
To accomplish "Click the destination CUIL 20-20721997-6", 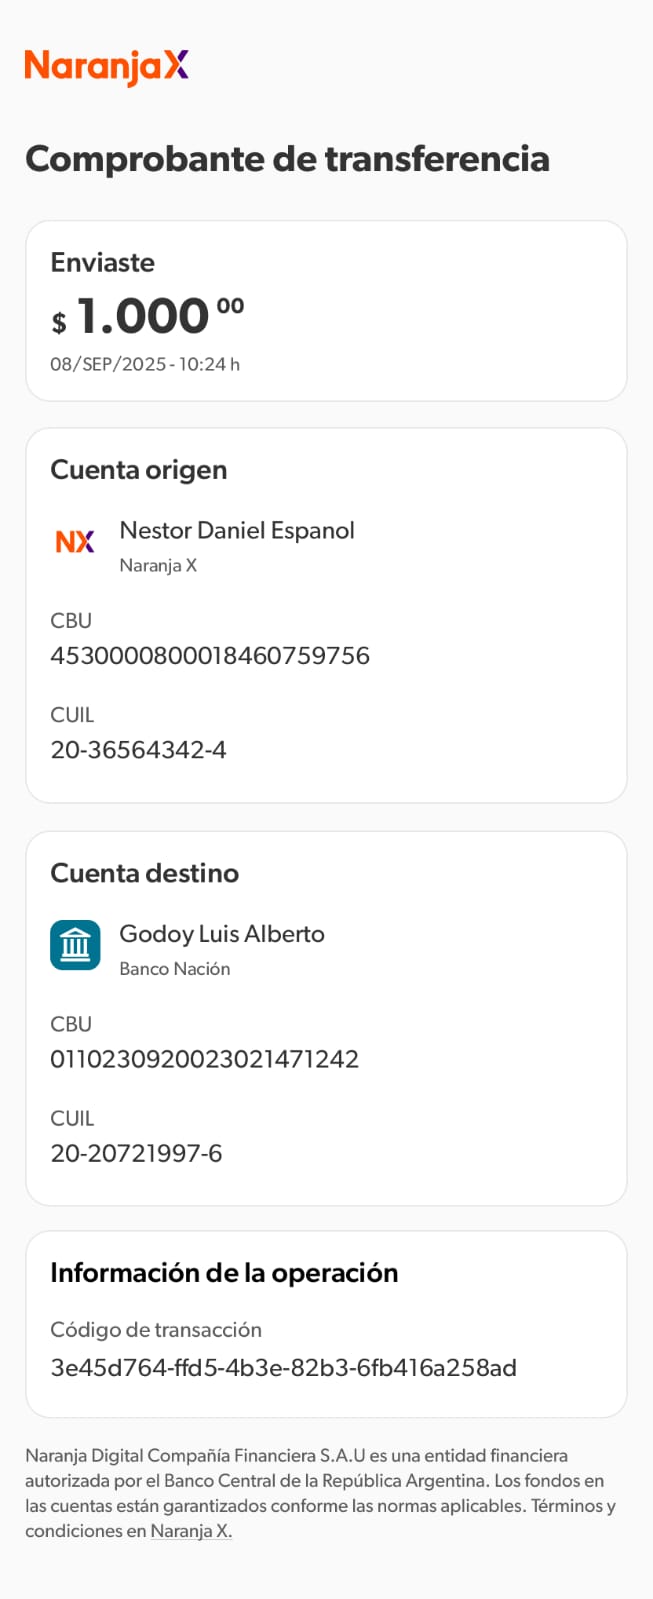I will 136,1153.
